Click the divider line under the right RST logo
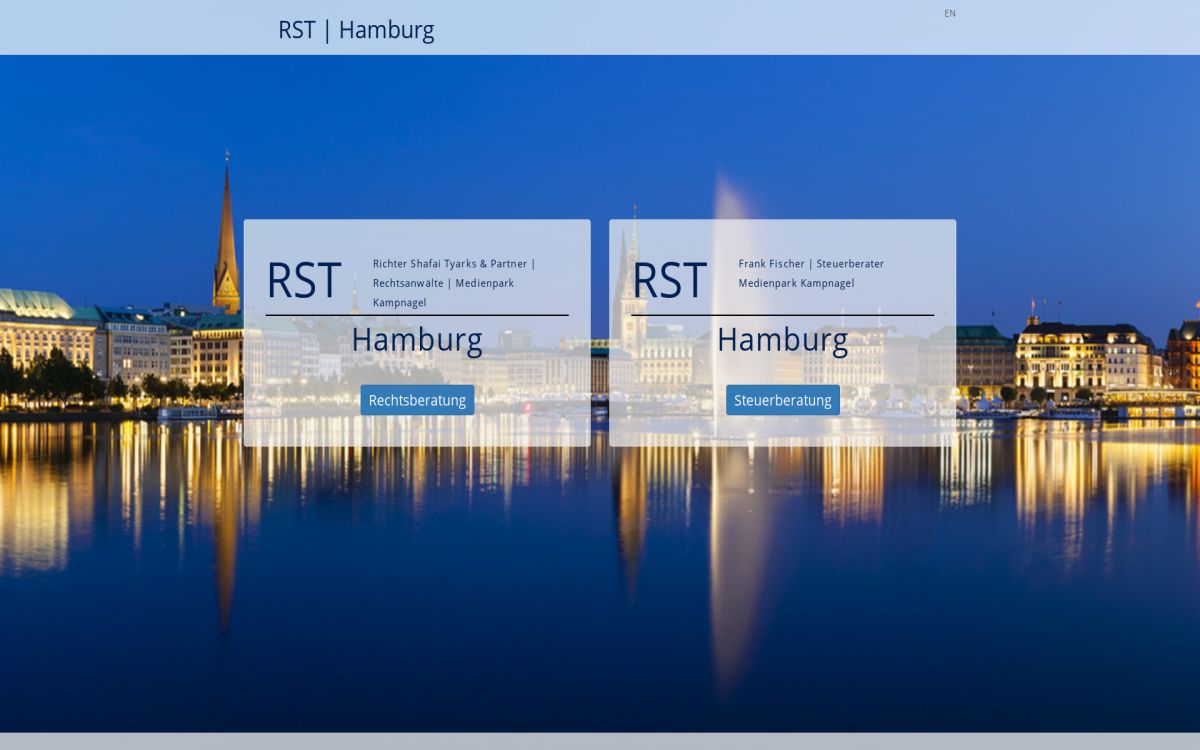 point(783,313)
